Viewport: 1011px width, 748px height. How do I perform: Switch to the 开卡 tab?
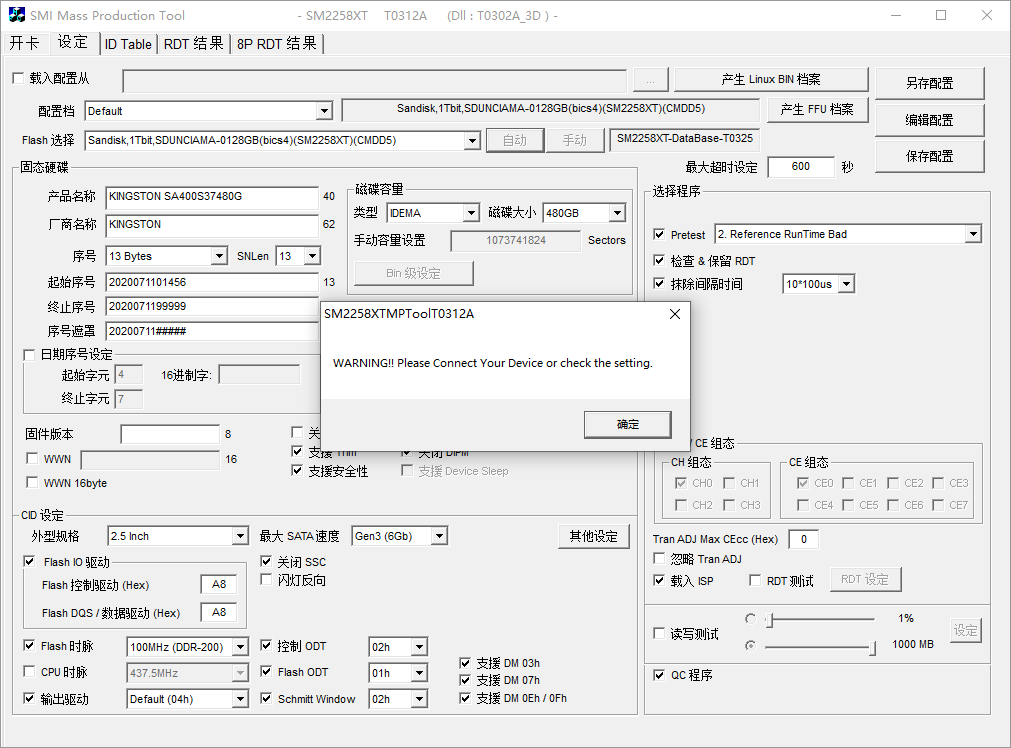pos(25,43)
